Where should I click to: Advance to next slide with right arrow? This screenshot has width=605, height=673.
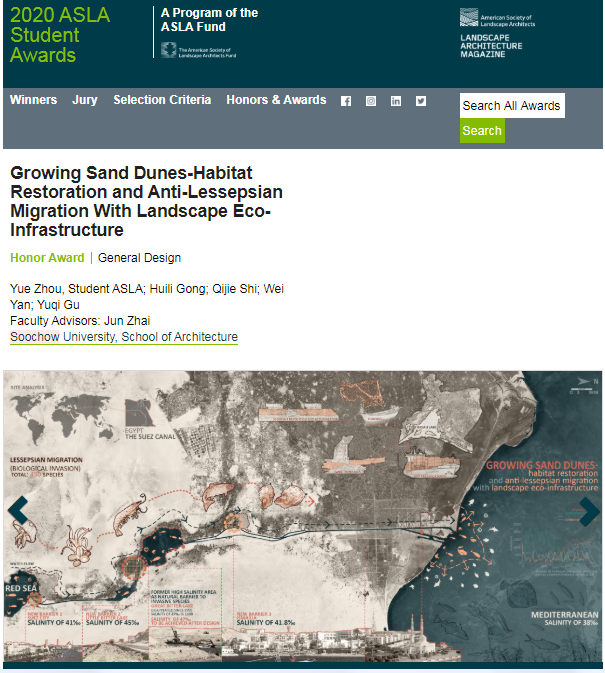[x=589, y=511]
